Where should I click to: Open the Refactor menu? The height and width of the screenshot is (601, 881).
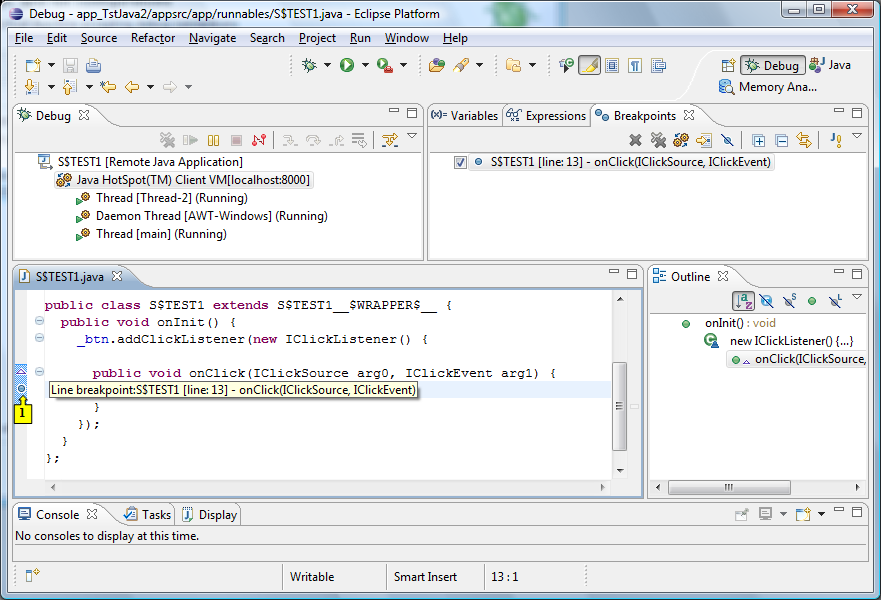point(152,38)
